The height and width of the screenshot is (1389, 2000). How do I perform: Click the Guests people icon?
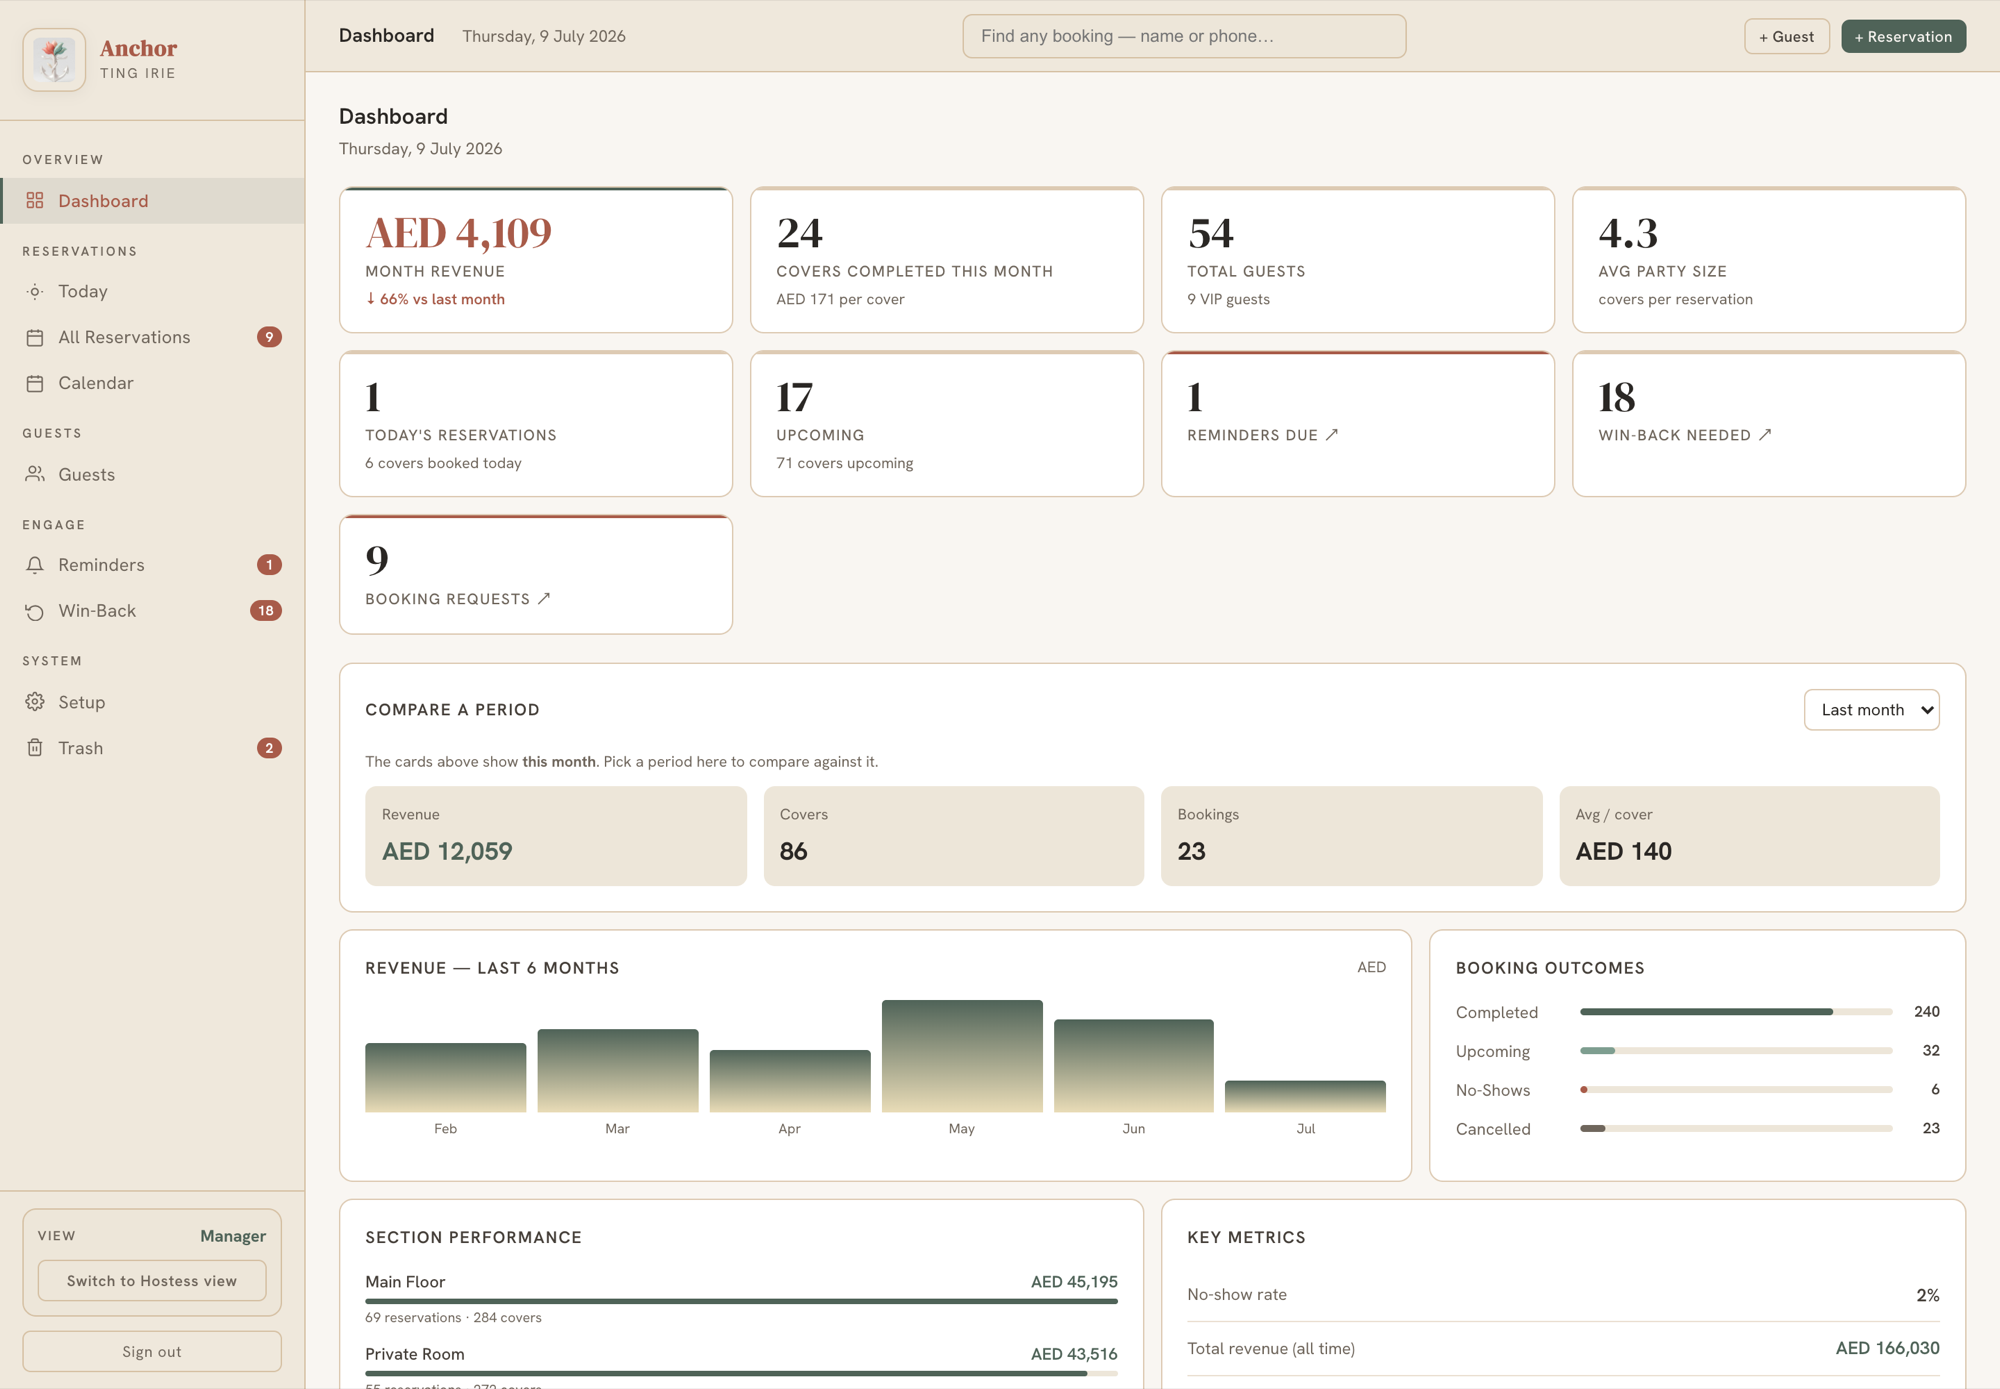pyautogui.click(x=35, y=474)
